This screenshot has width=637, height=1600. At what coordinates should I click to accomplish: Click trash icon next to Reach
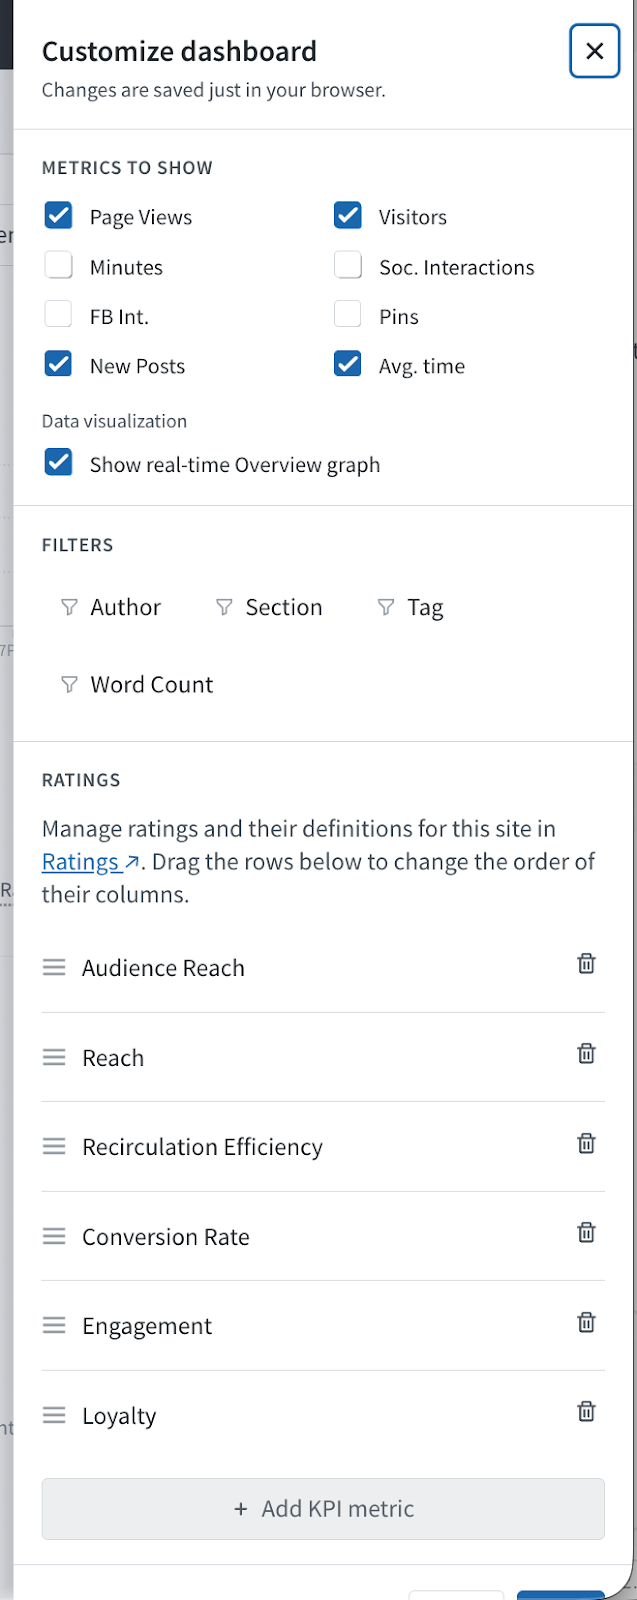587,1053
